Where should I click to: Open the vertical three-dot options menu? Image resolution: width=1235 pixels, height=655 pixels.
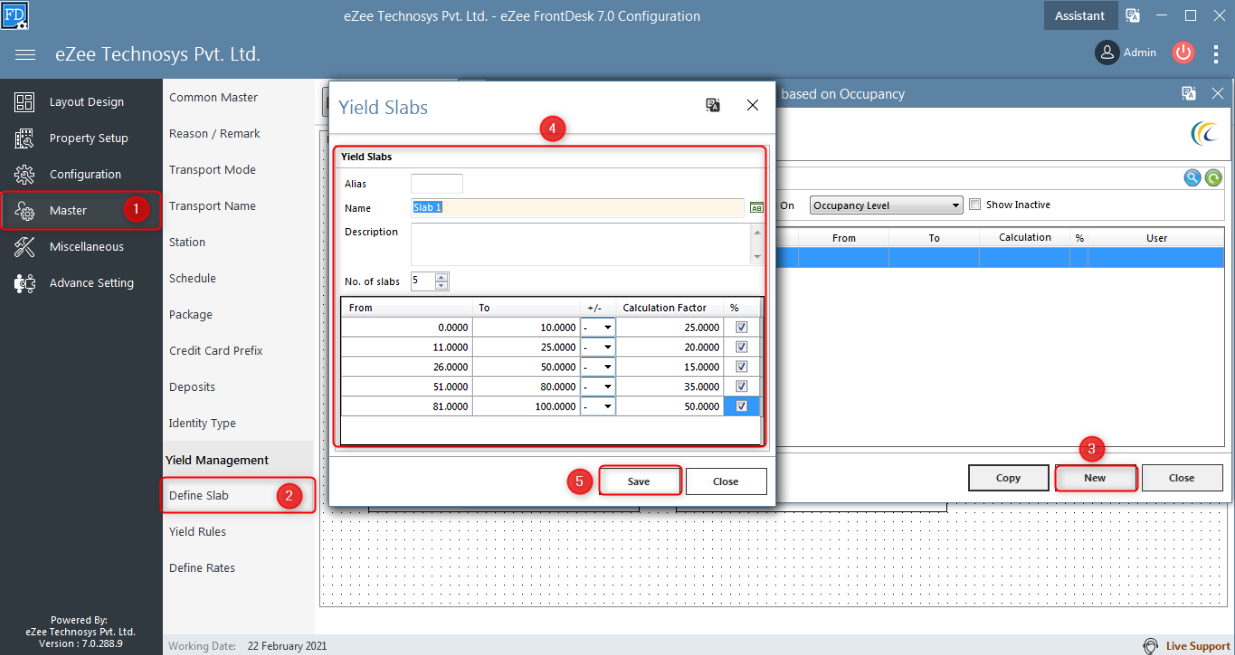click(1216, 53)
